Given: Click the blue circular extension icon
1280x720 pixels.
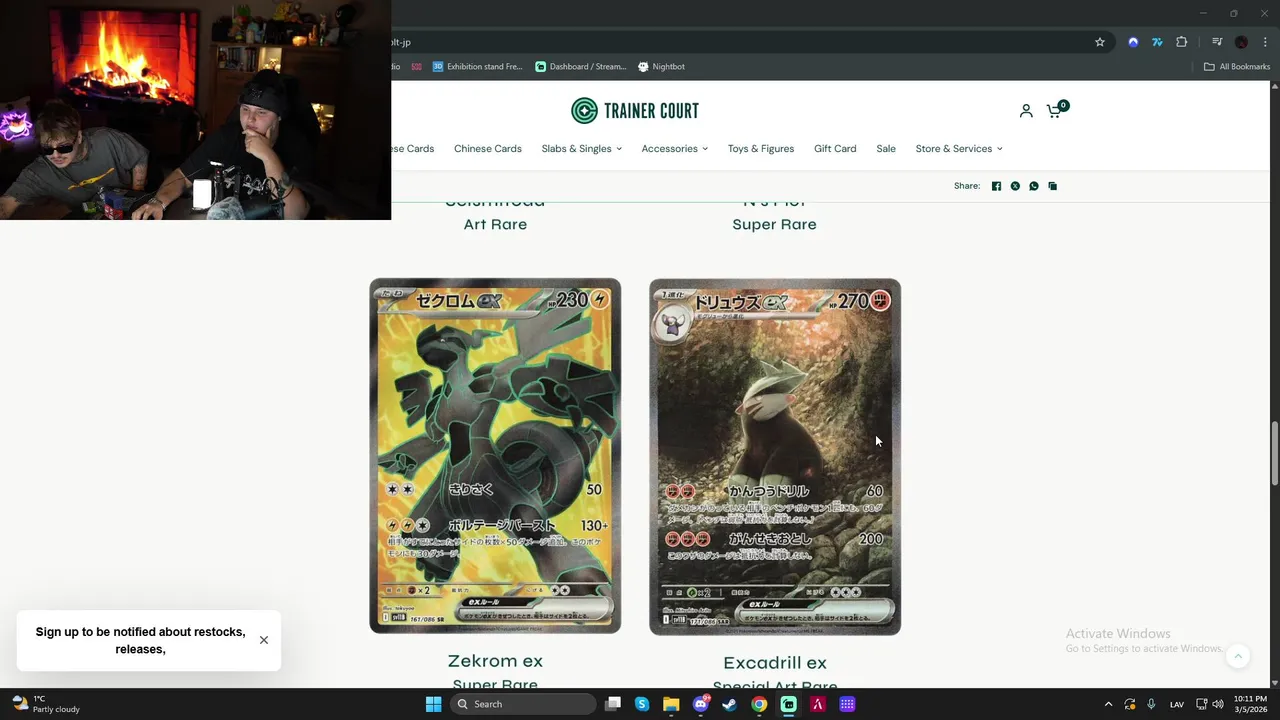Looking at the screenshot, I should coord(1133,42).
